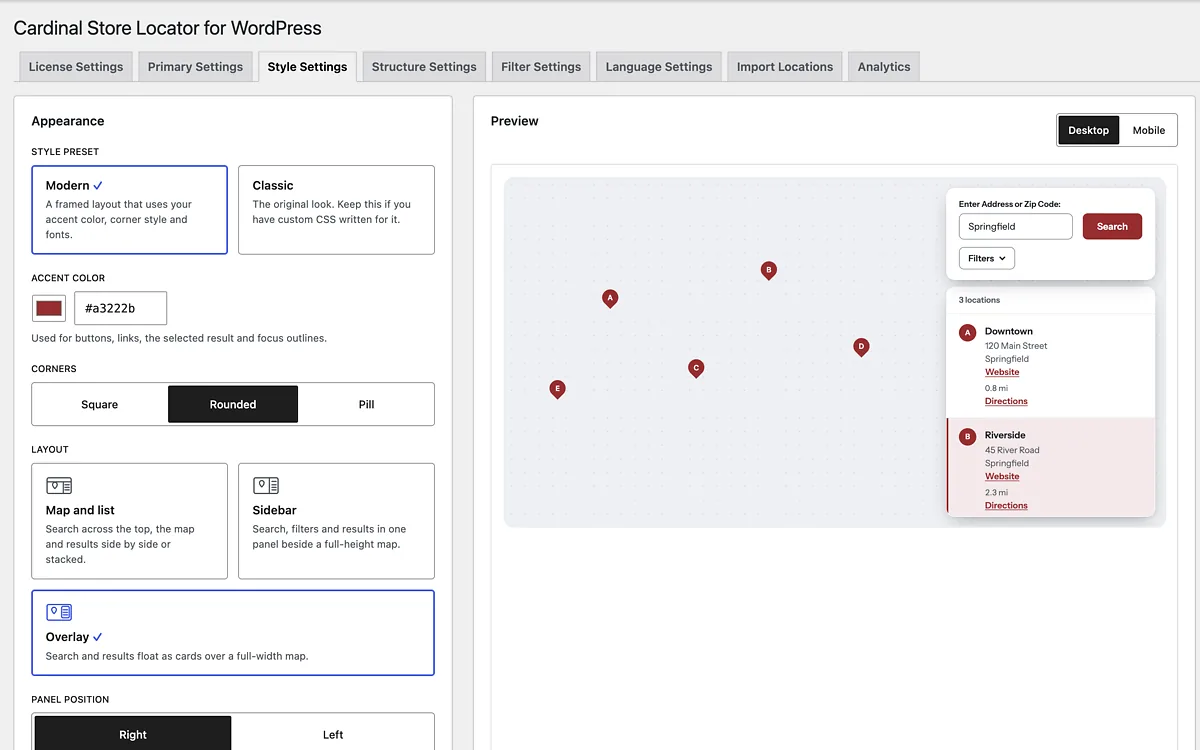Click map marker E
The height and width of the screenshot is (750, 1200).
click(x=558, y=389)
